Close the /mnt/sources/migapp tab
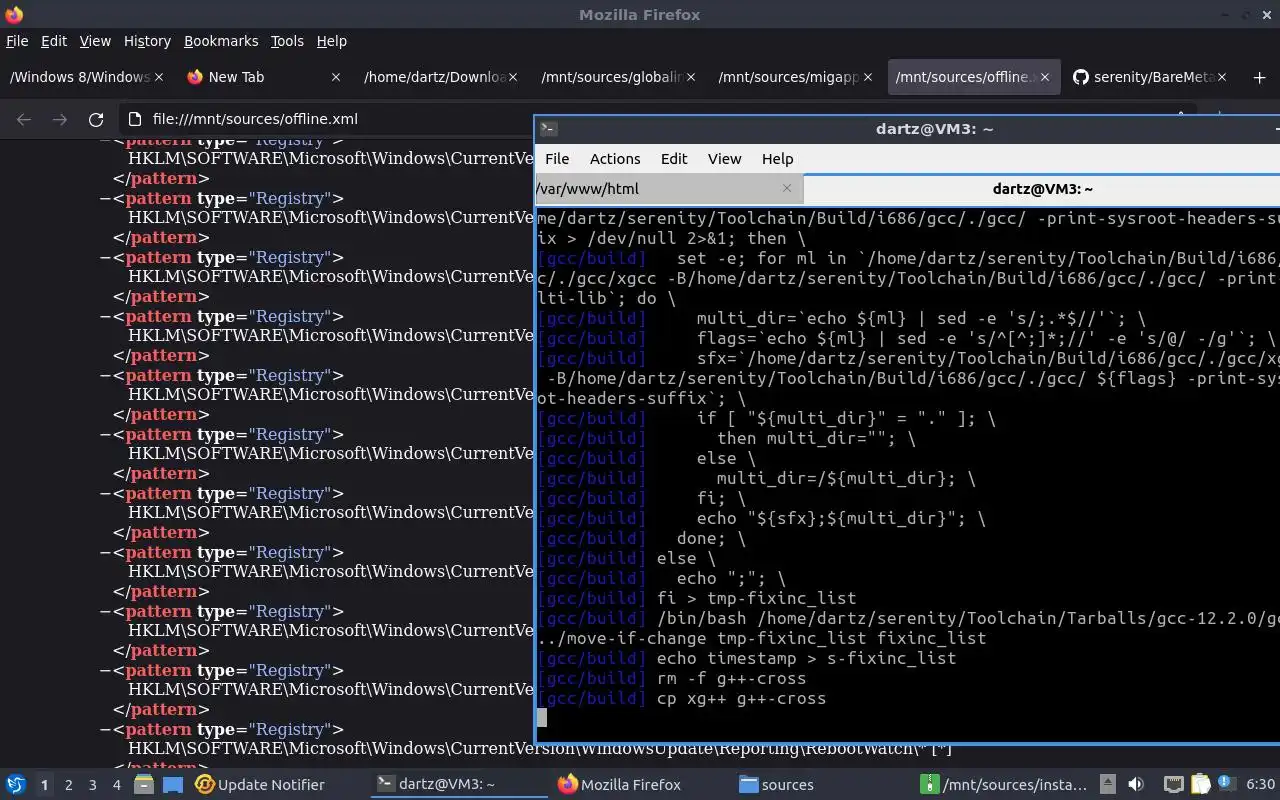Image resolution: width=1280 pixels, height=800 pixels. pyautogui.click(x=868, y=77)
